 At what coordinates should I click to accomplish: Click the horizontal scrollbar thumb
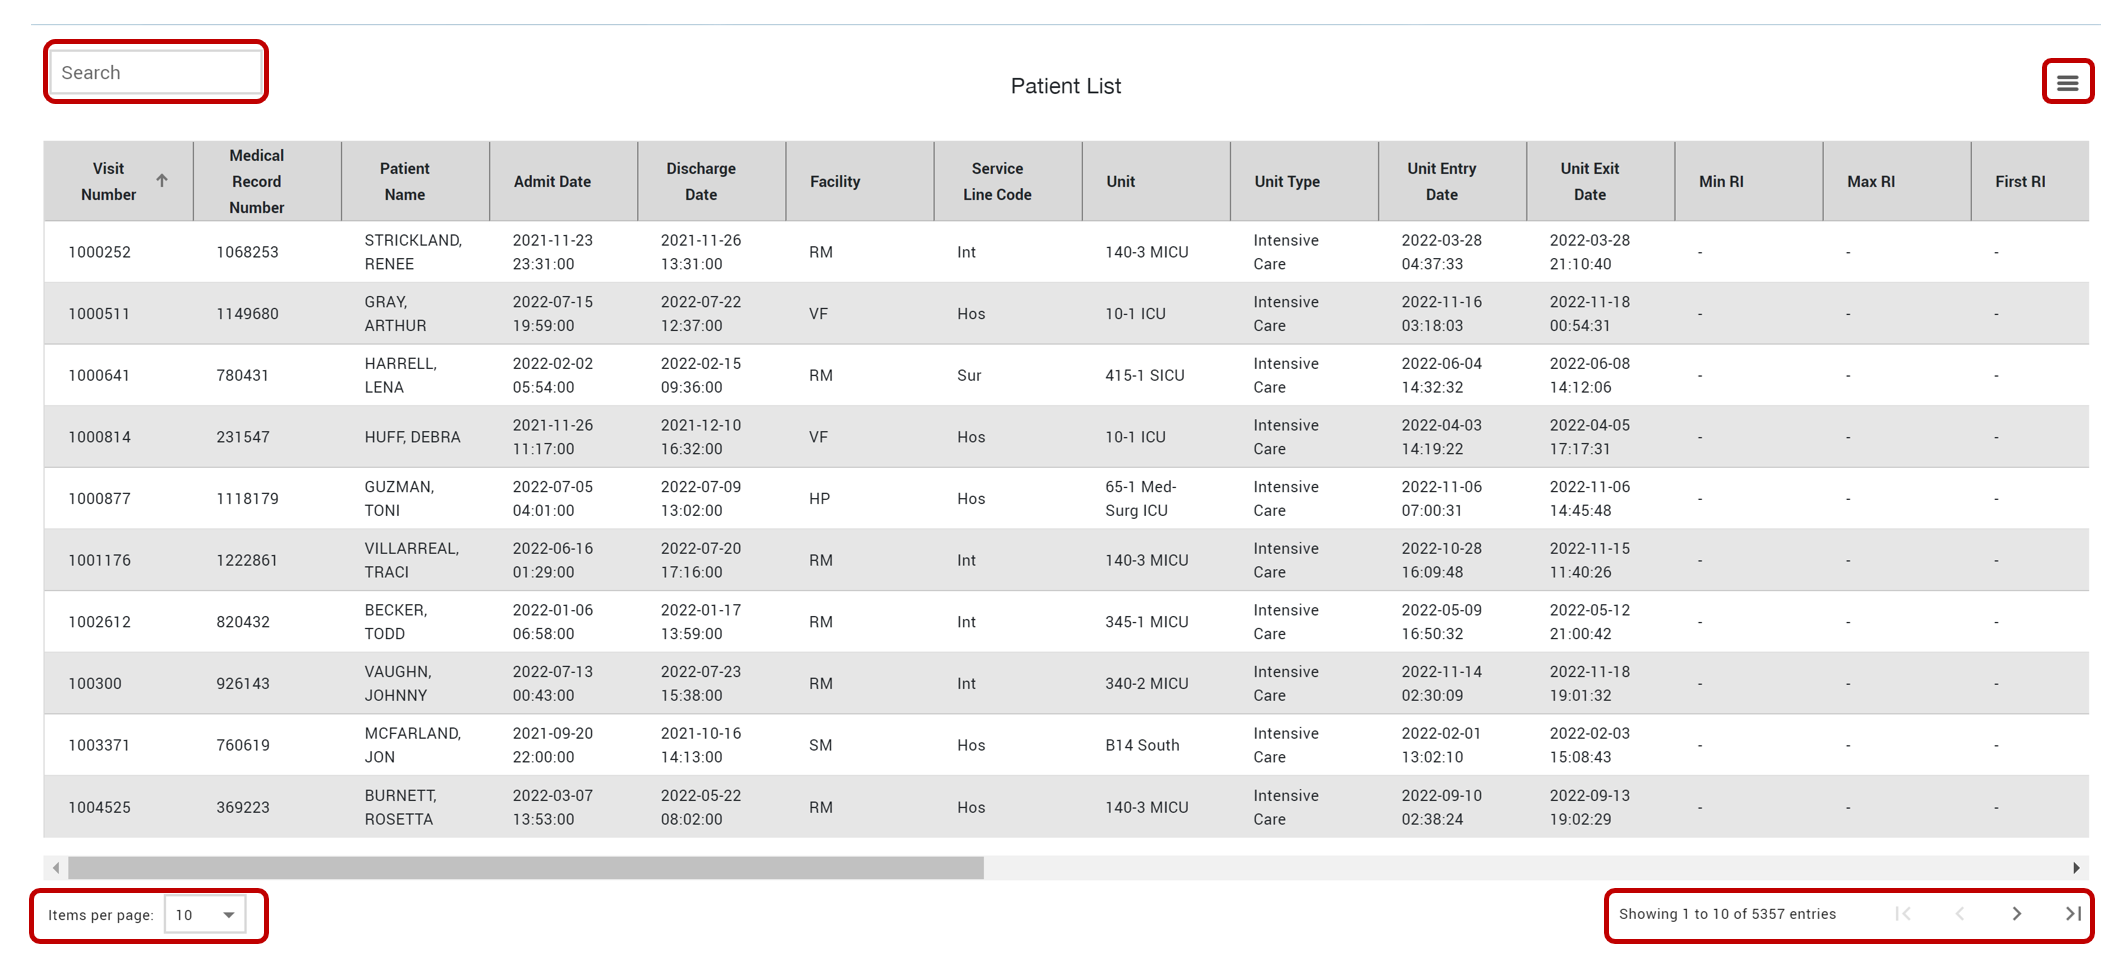pos(526,868)
